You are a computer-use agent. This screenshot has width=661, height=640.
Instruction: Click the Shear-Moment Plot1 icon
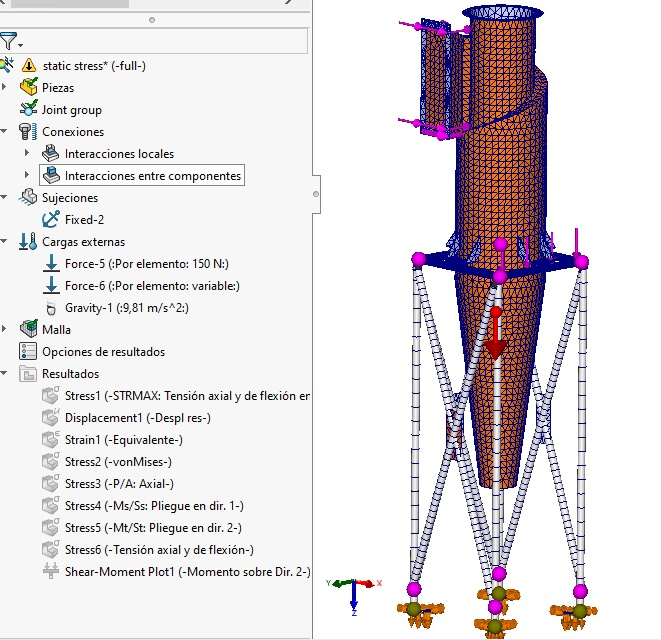point(51,571)
